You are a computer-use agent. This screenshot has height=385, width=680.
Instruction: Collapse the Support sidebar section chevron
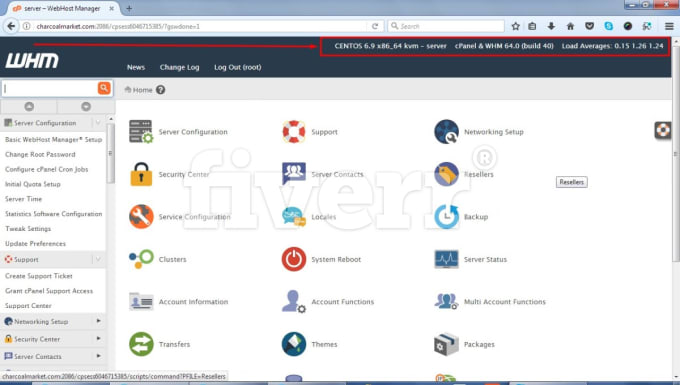[98, 259]
